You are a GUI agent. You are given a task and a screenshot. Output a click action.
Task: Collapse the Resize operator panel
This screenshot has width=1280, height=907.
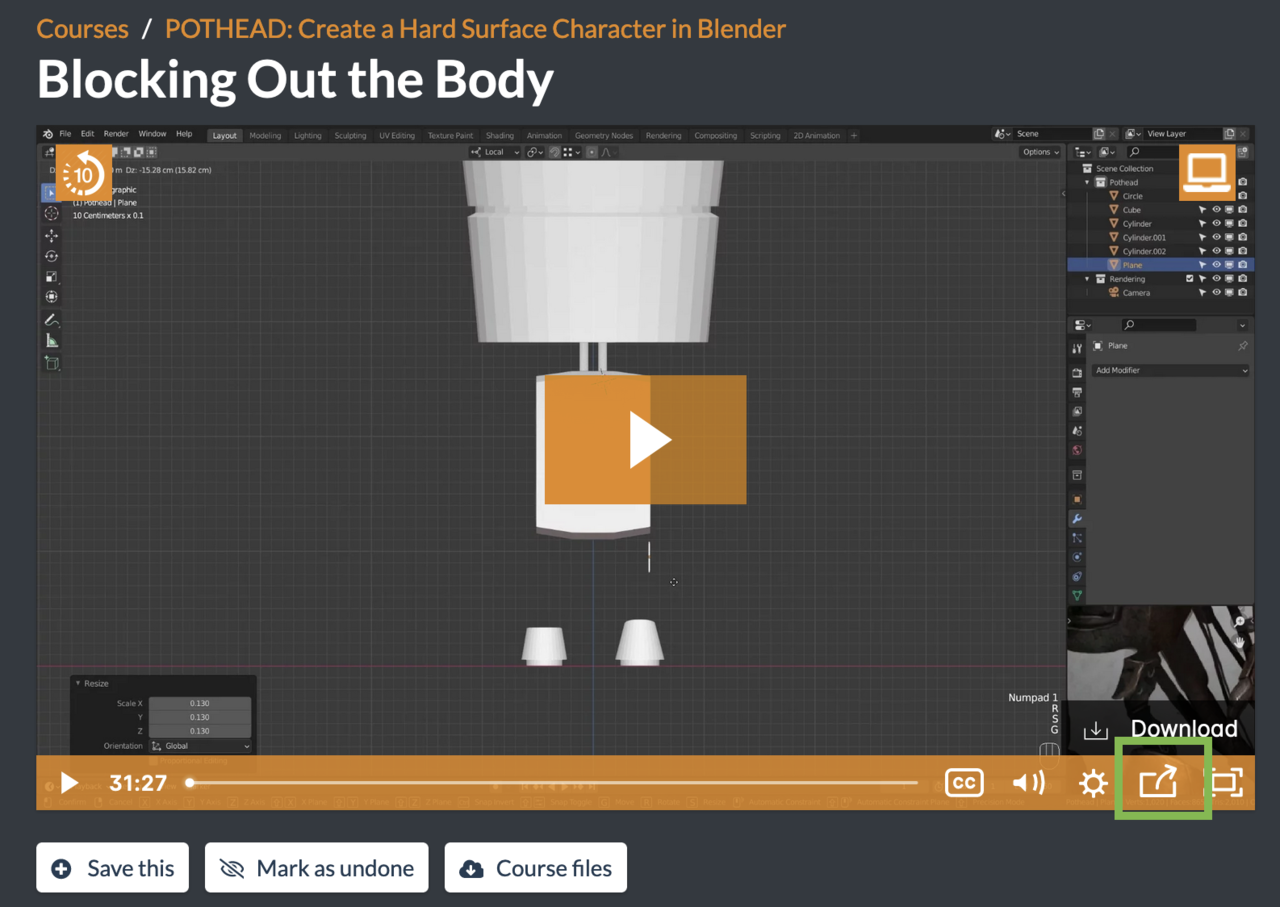tap(79, 684)
